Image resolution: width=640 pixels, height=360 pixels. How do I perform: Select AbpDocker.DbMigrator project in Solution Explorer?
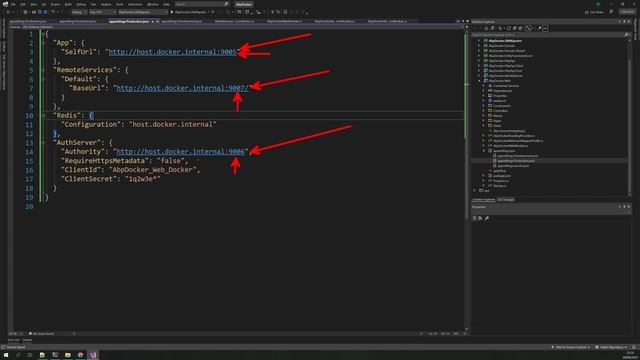point(505,41)
